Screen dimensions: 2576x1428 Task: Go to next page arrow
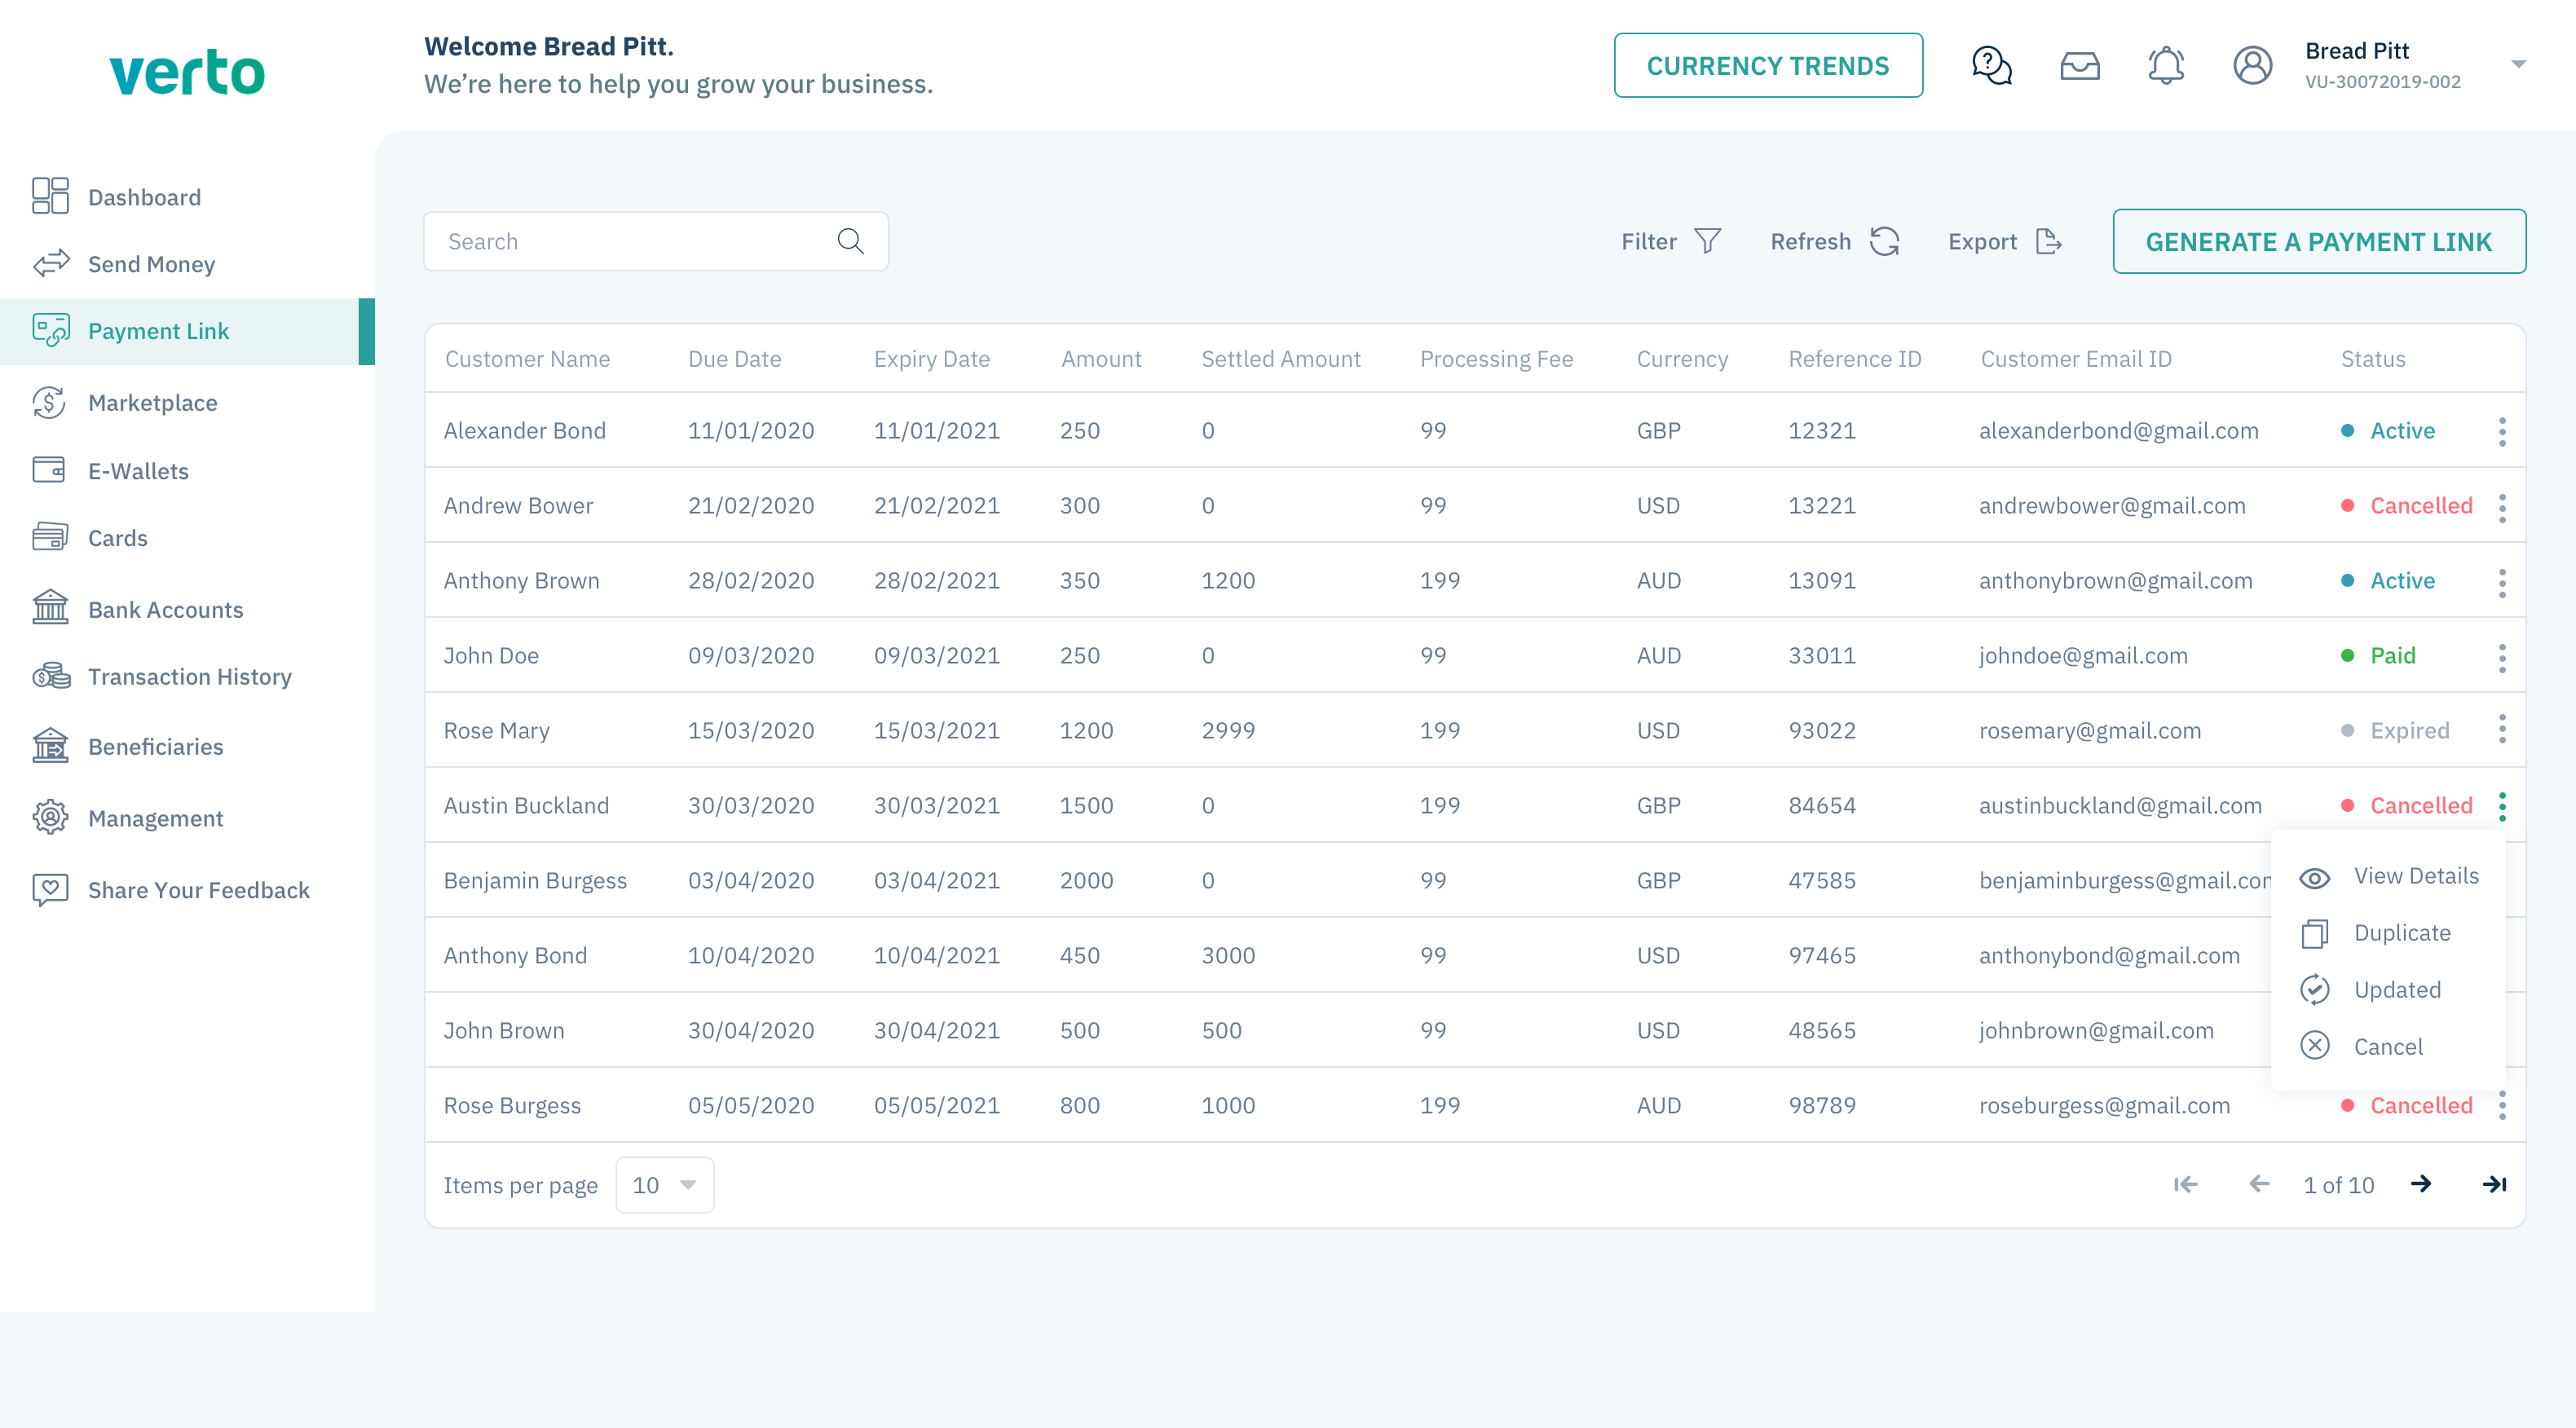(x=2421, y=1185)
